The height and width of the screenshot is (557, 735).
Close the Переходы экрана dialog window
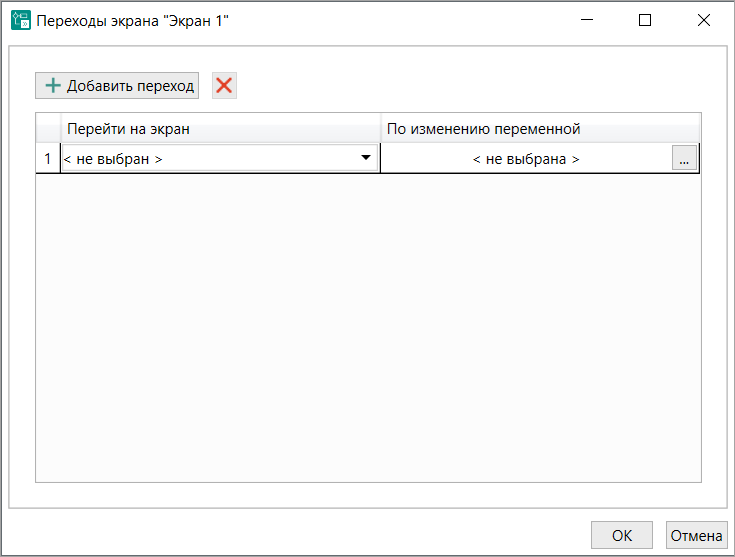click(704, 20)
